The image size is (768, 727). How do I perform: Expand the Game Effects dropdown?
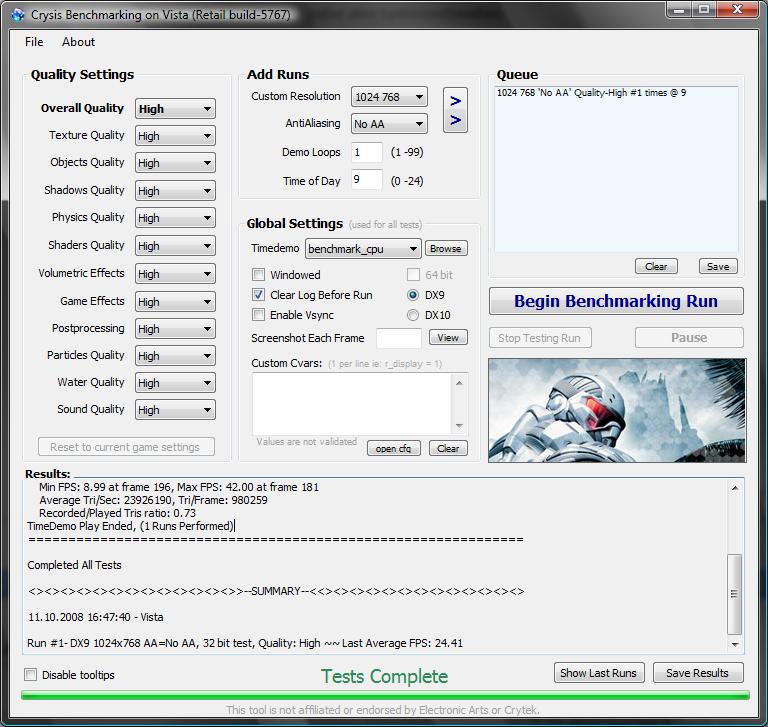coord(175,301)
